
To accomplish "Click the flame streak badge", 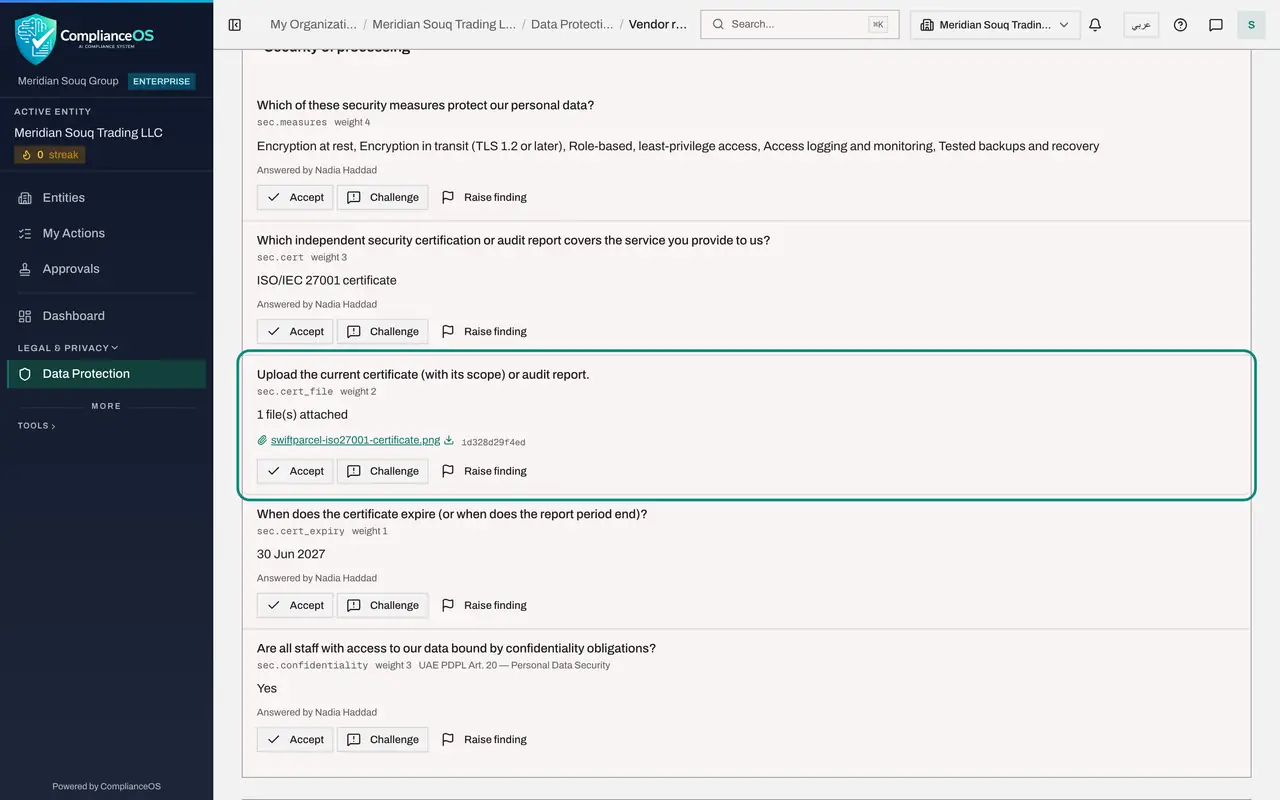I will click(50, 155).
